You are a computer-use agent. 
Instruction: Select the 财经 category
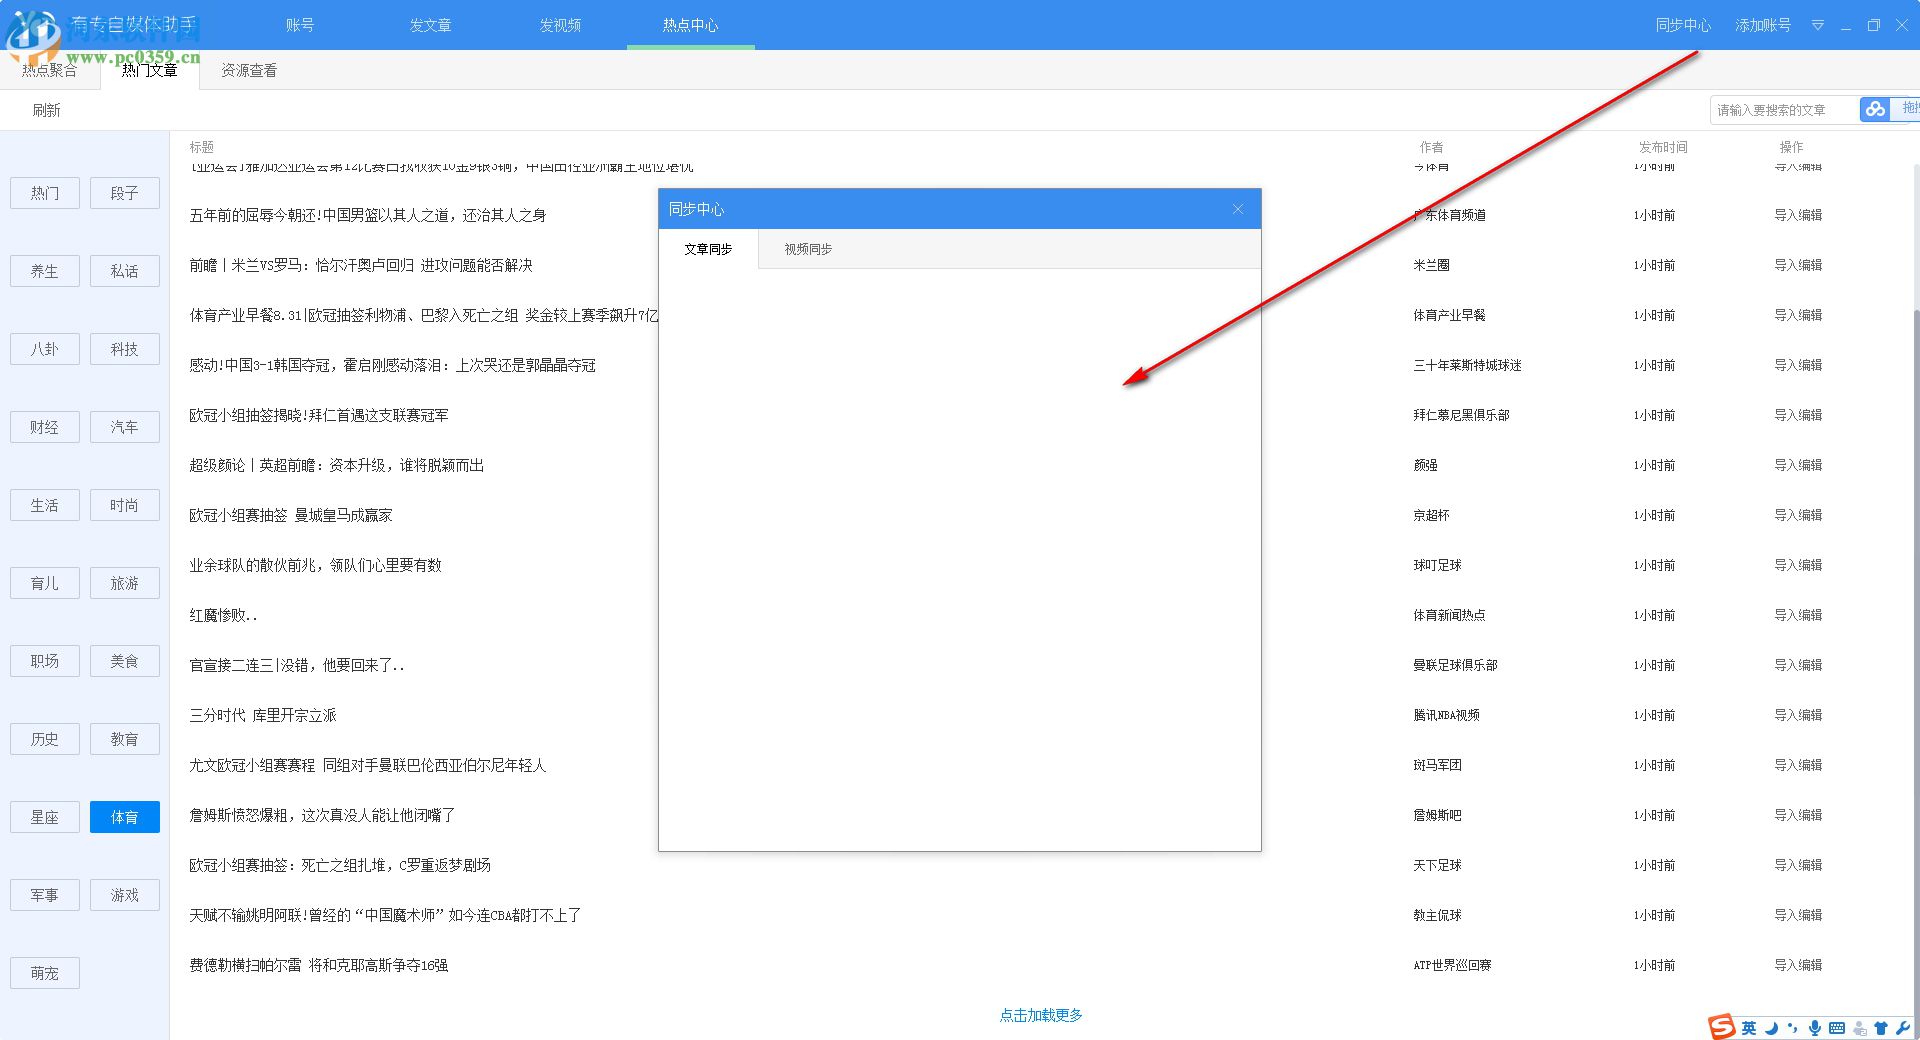click(45, 427)
